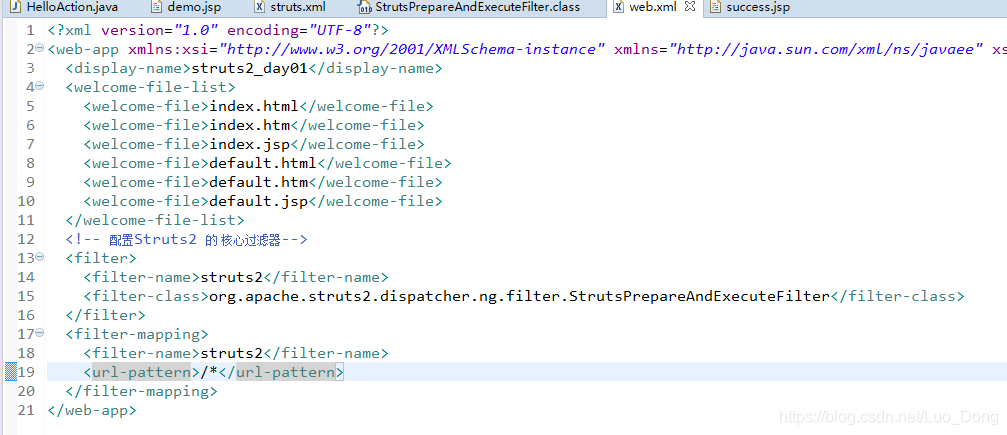This screenshot has height=435, width=1007.
Task: Open the StrutsPrepareAndExecuteFilter.class tab
Action: click(469, 8)
